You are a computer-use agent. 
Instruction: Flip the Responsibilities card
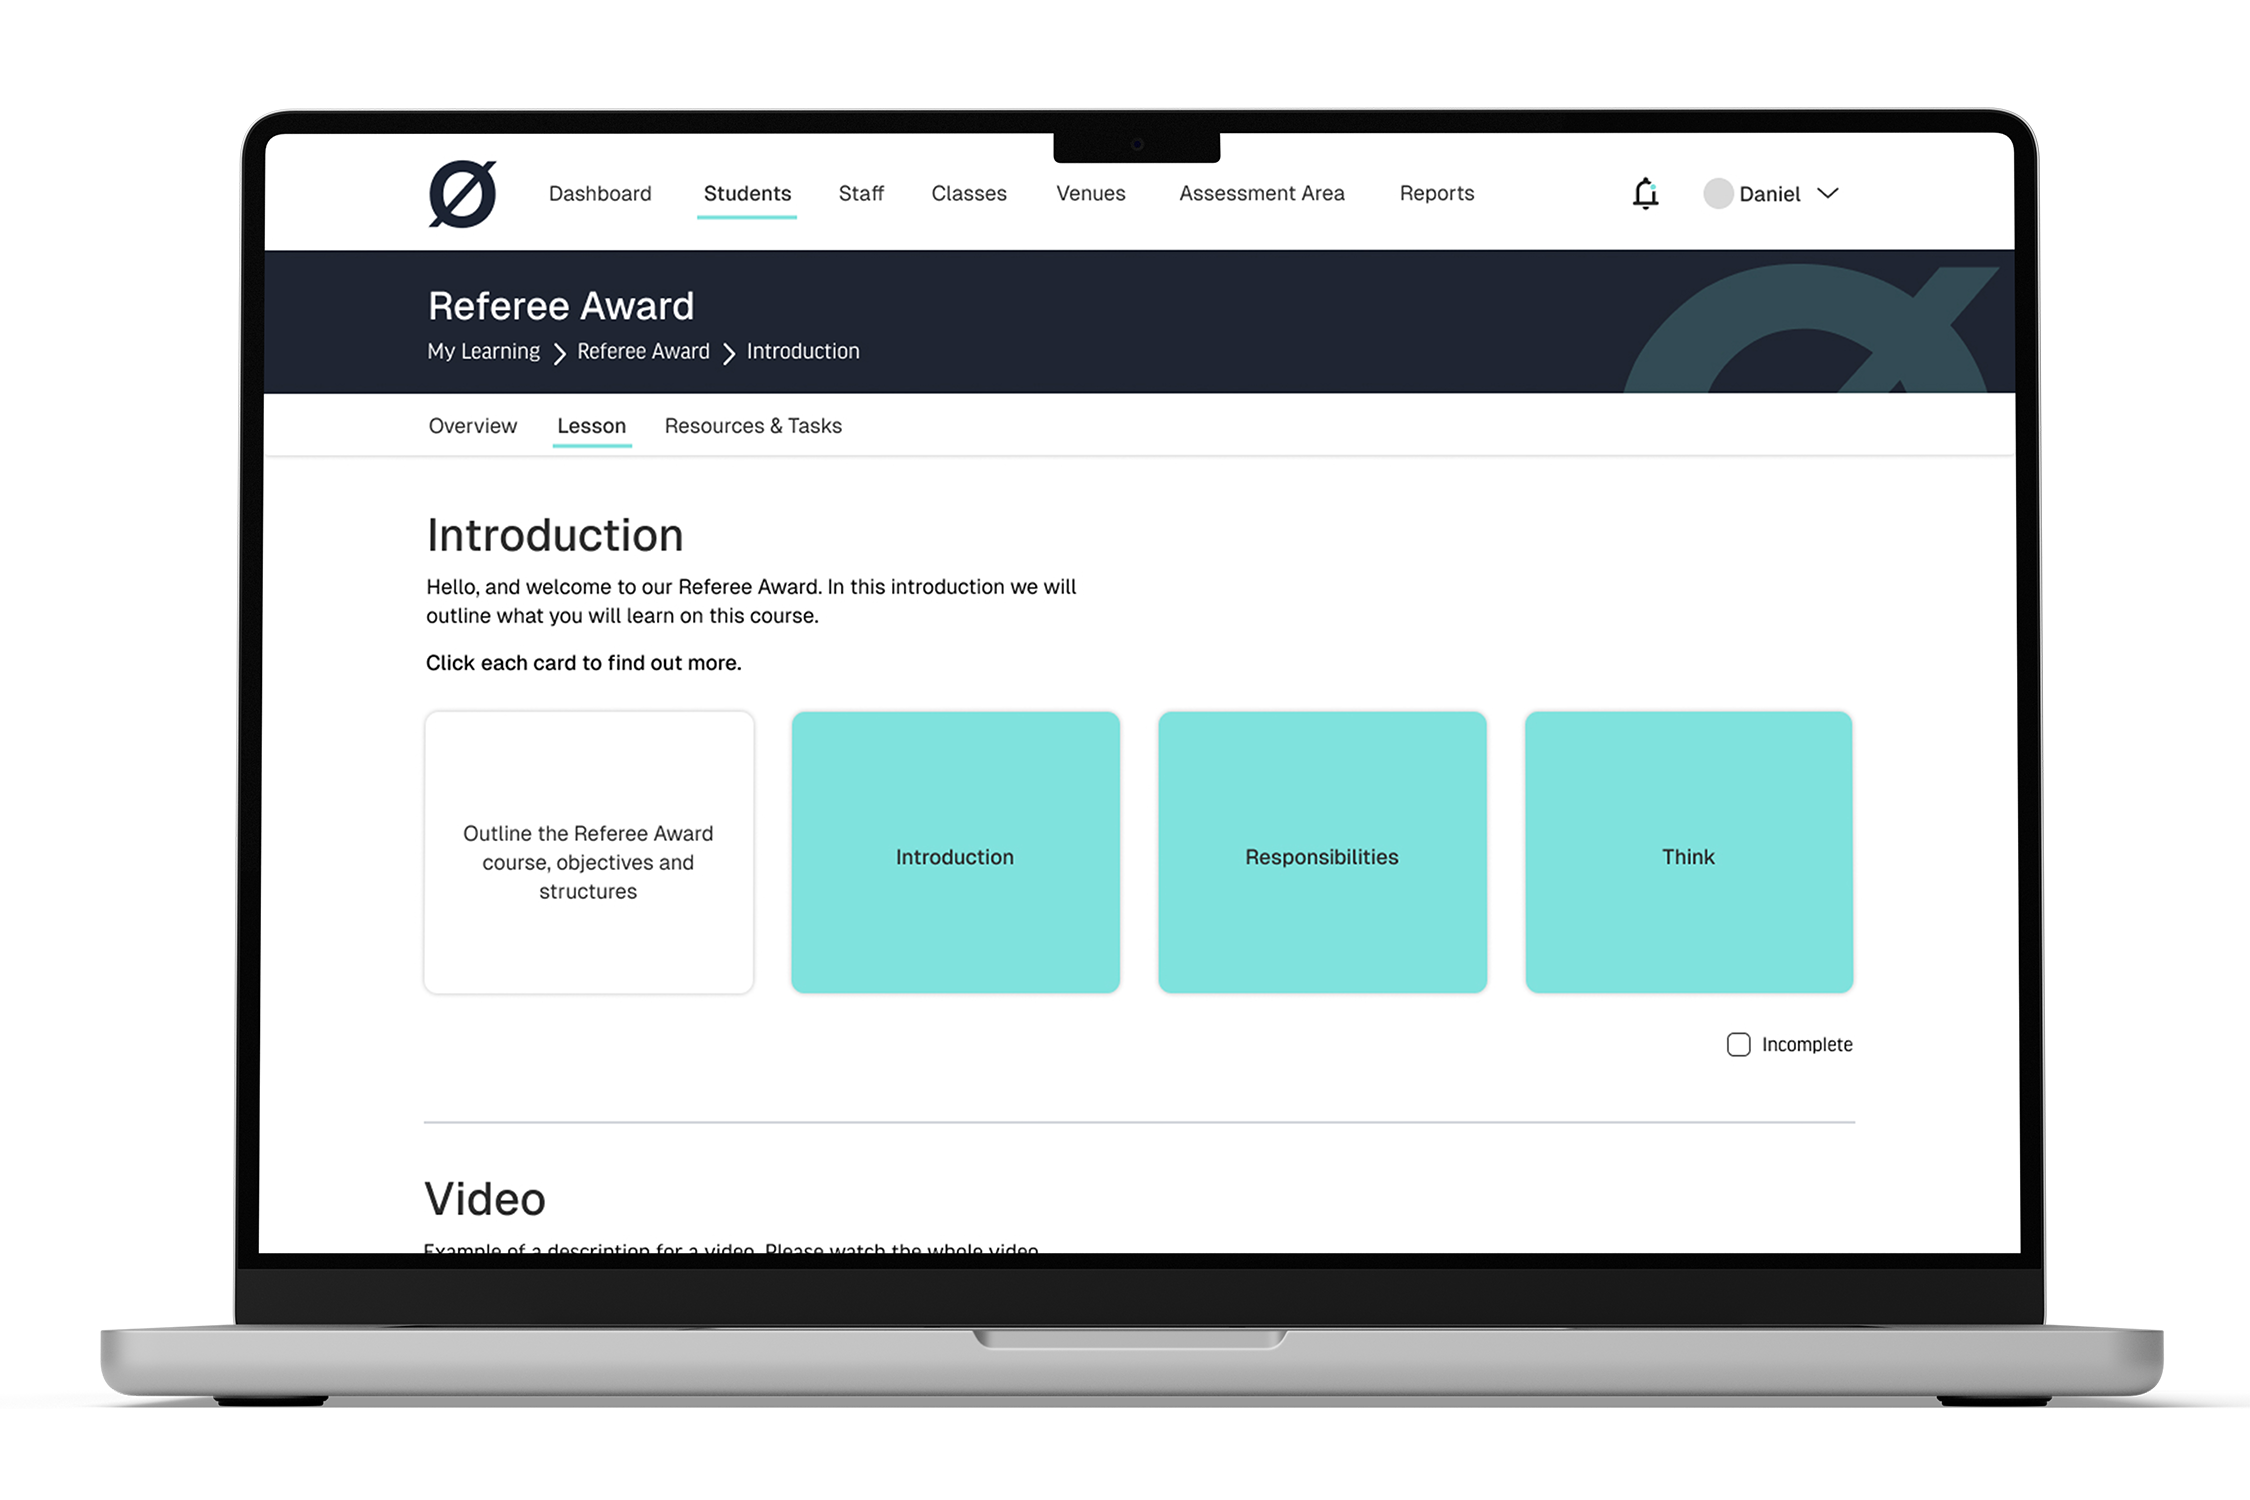1322,852
